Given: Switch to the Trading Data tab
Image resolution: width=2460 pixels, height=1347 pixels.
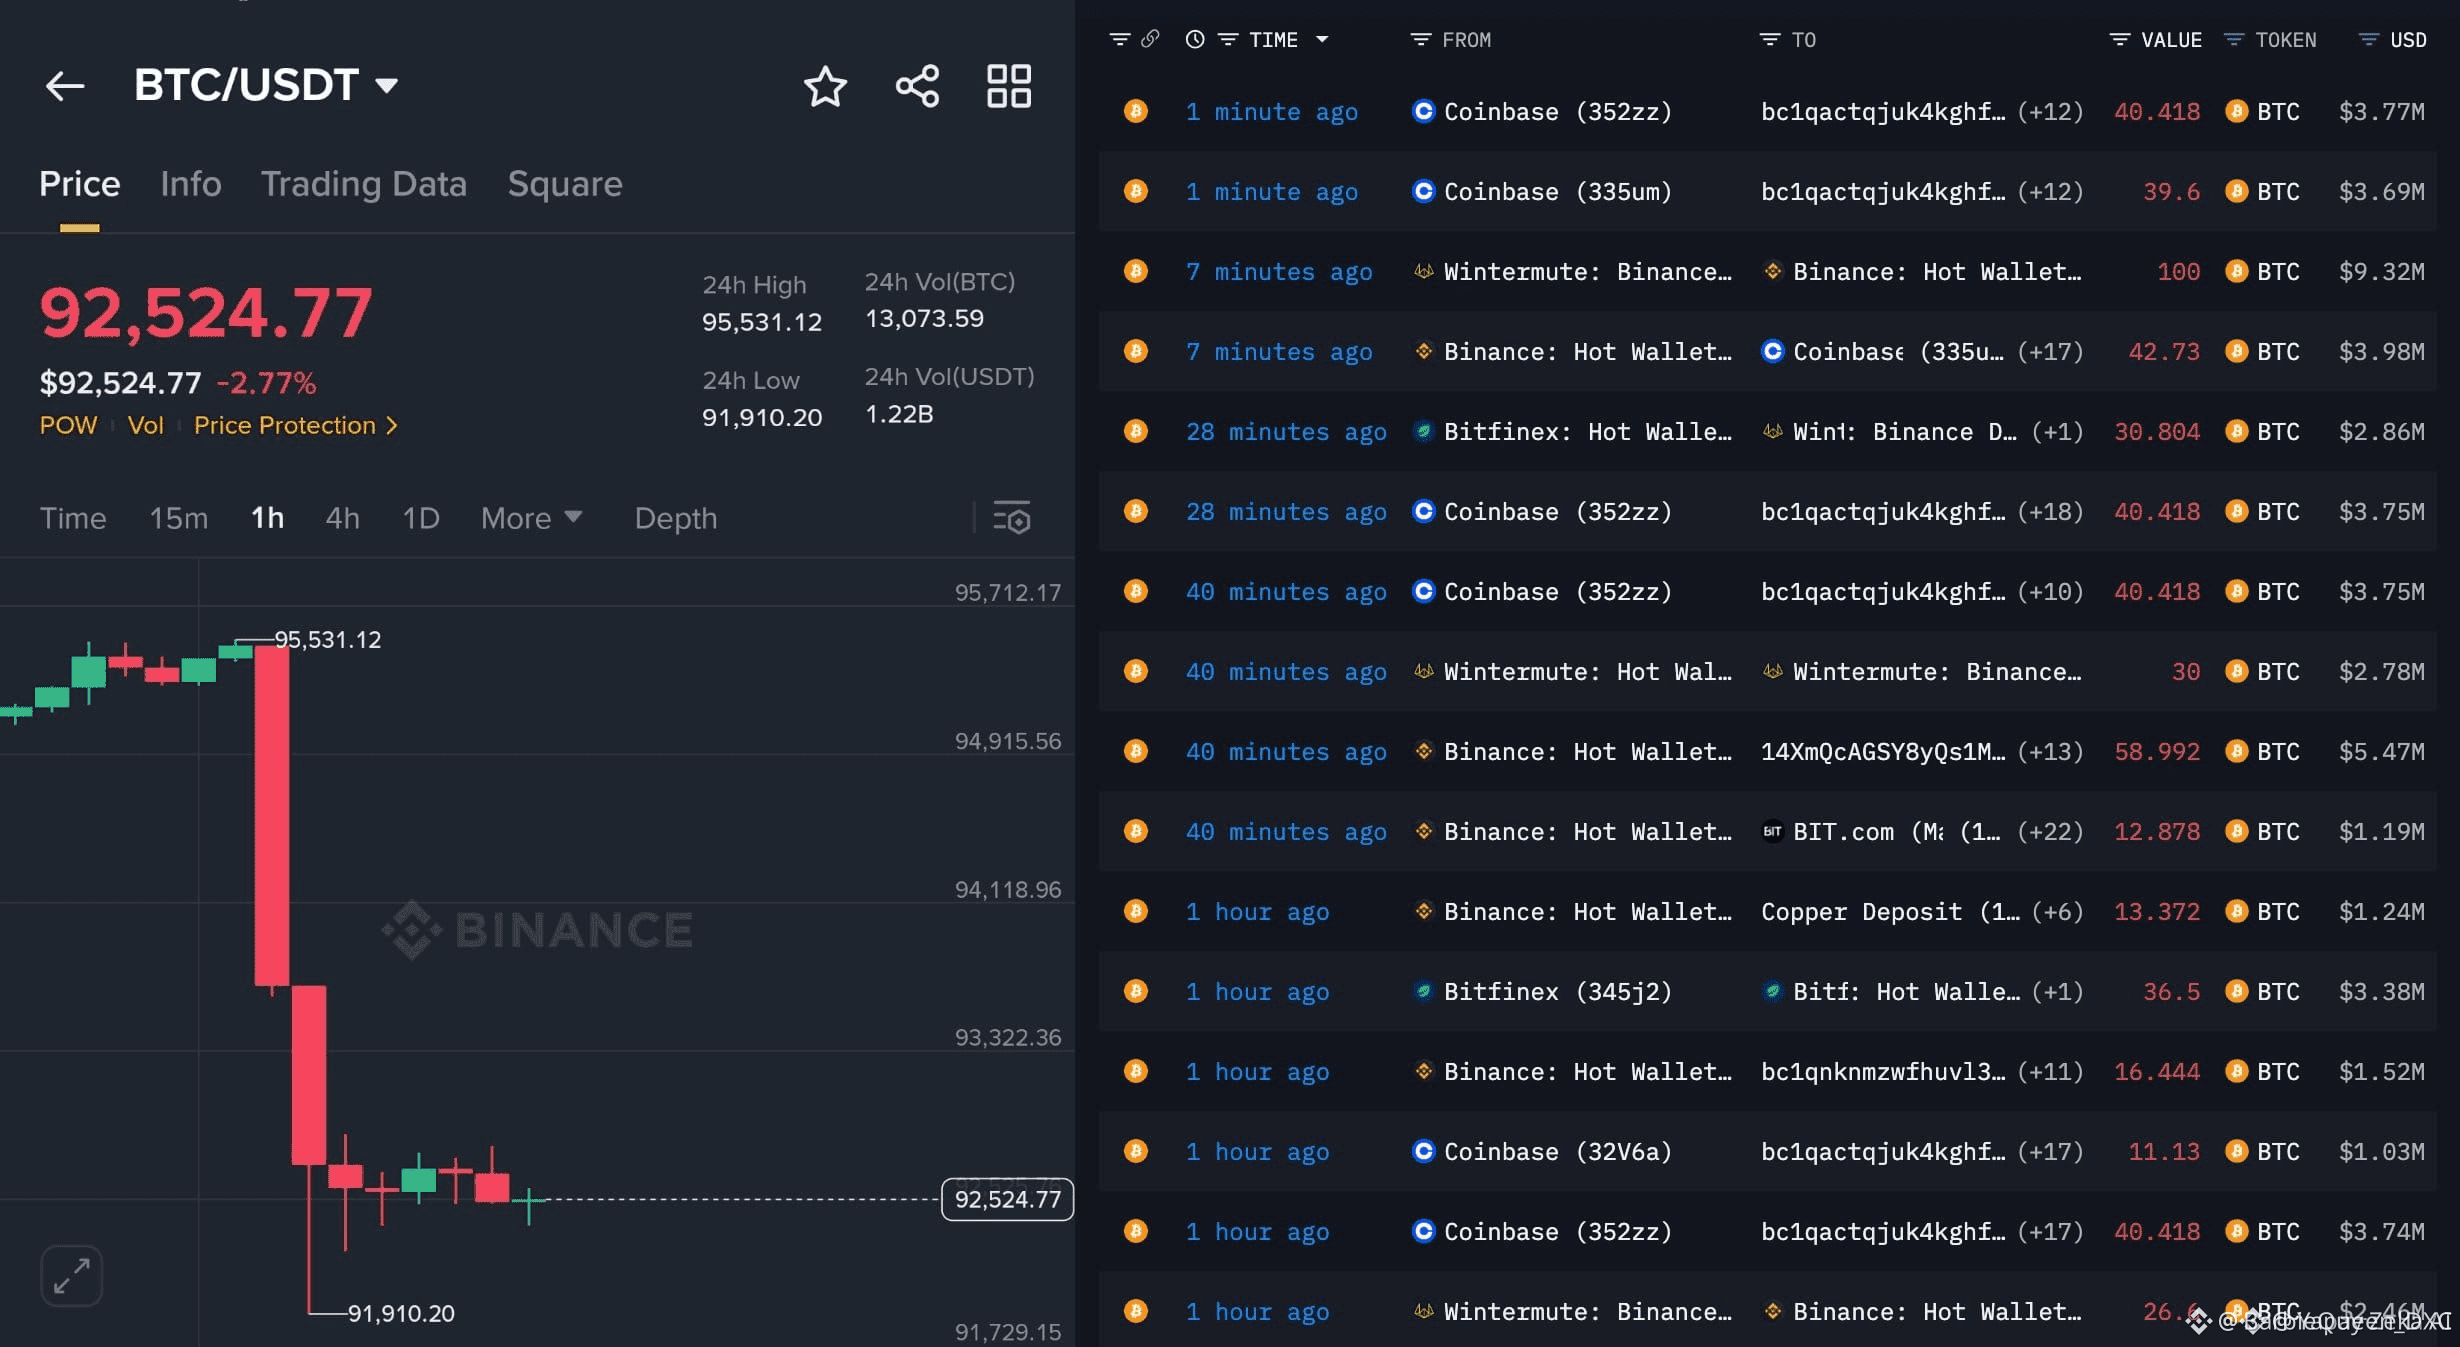Looking at the screenshot, I should pyautogui.click(x=363, y=184).
